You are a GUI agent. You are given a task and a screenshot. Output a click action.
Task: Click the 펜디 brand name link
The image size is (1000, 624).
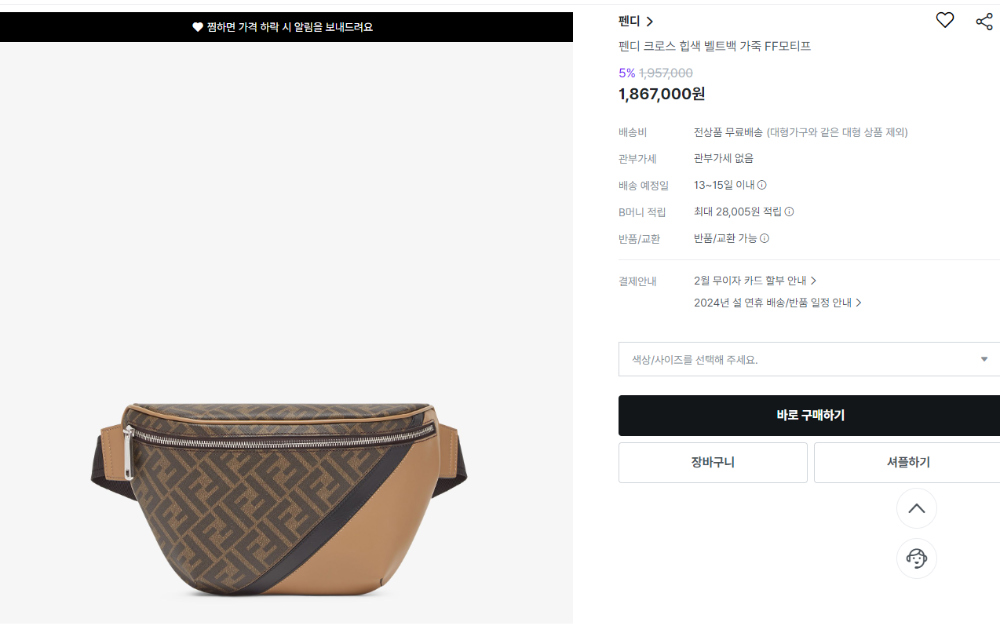(629, 21)
